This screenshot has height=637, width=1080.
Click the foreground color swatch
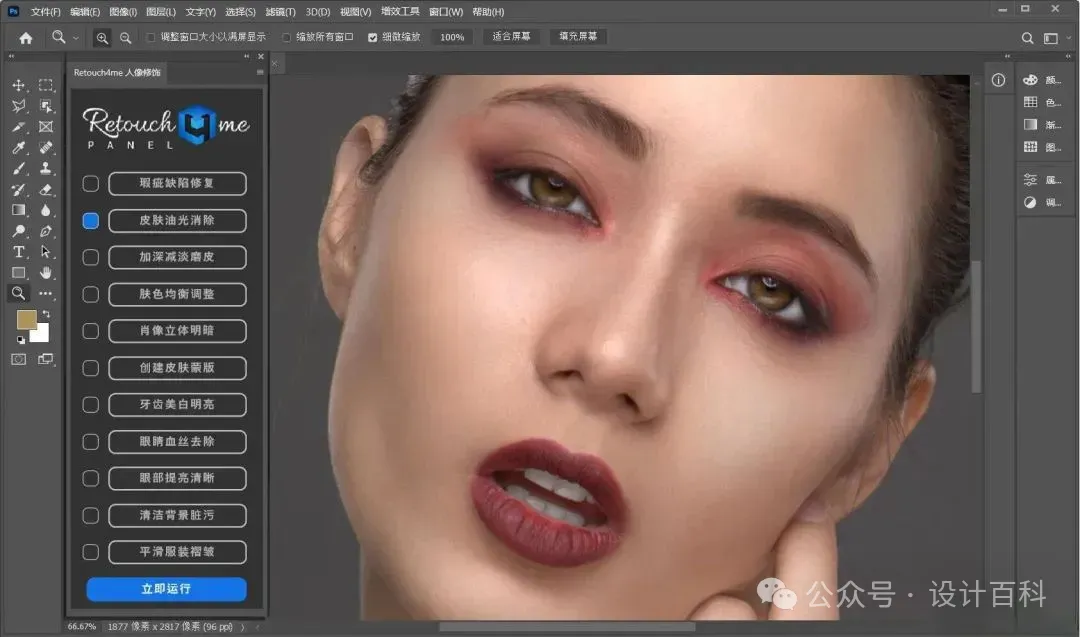coord(26,320)
